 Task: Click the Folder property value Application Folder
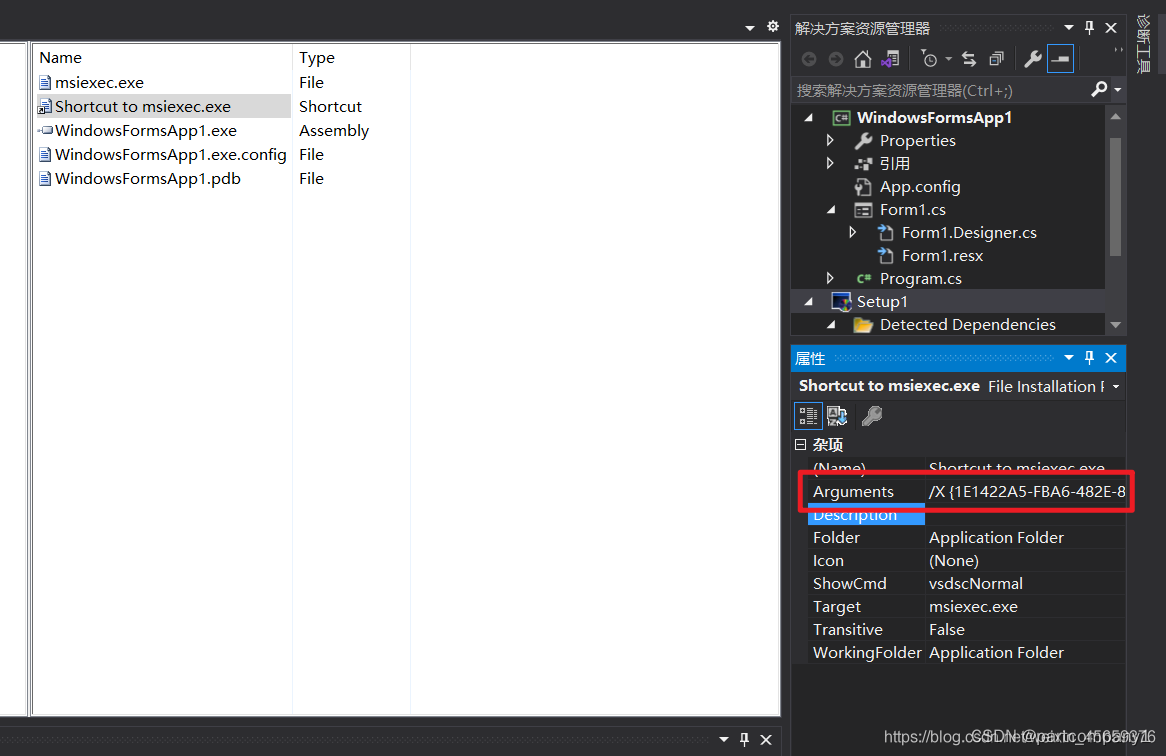996,537
